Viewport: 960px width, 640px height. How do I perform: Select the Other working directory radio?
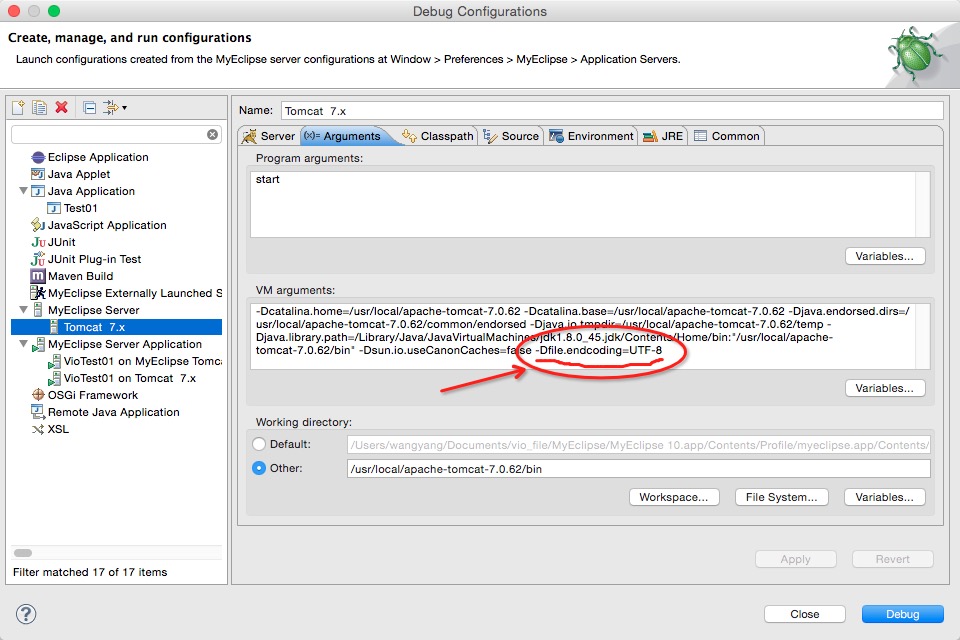(x=259, y=468)
